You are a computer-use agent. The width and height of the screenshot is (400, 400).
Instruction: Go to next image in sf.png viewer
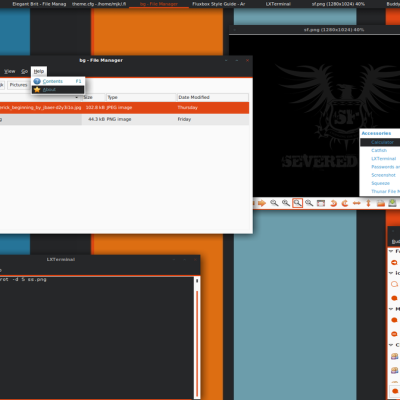[x=262, y=203]
